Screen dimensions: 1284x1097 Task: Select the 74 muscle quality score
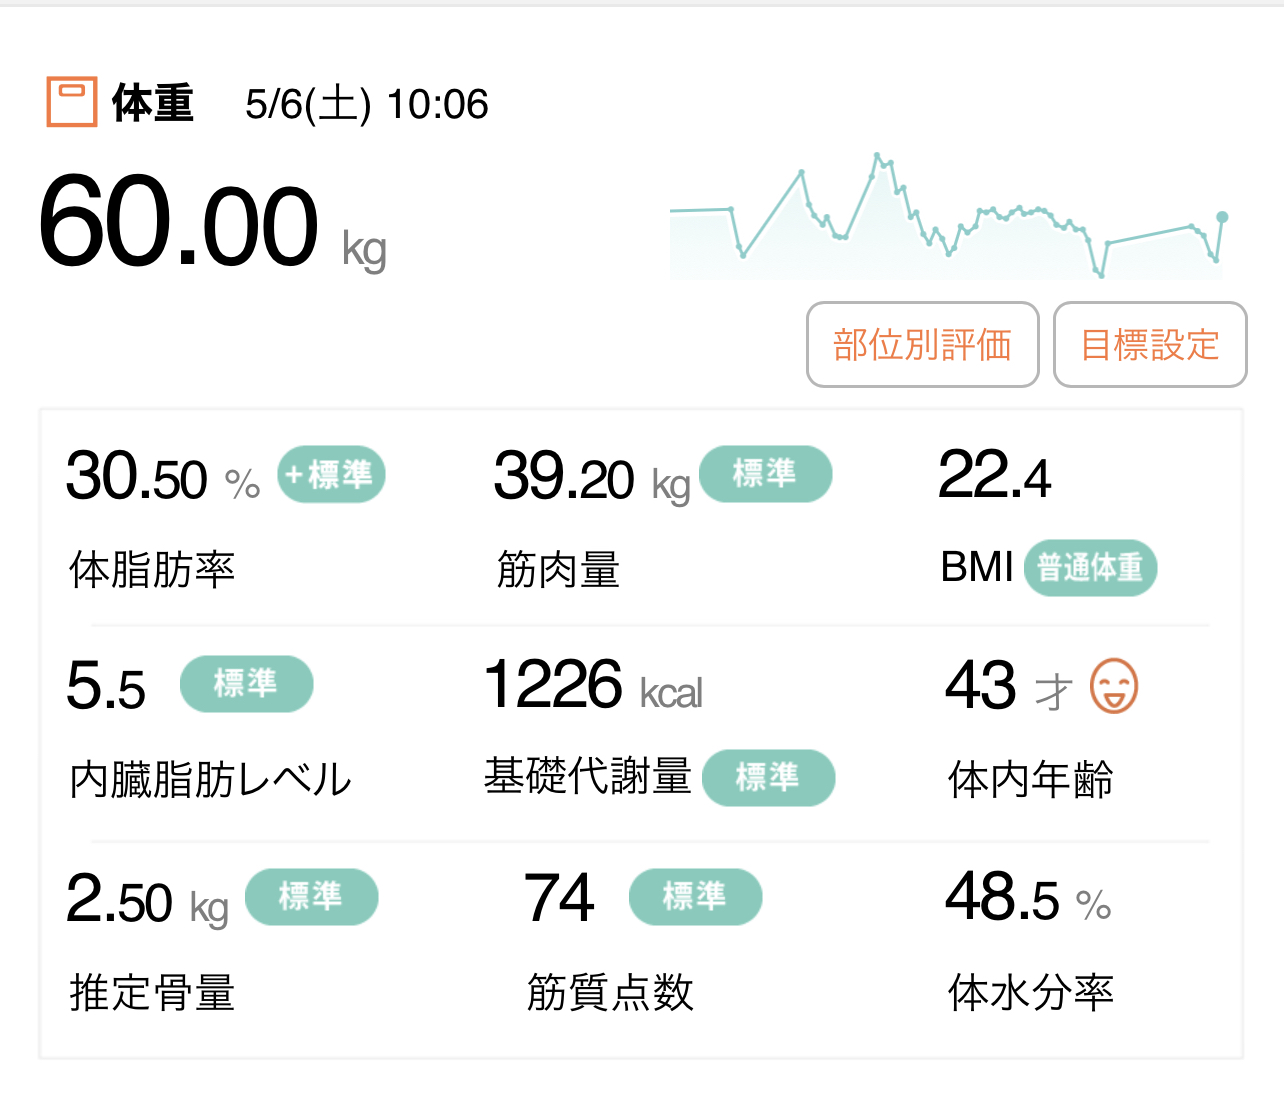tap(559, 897)
